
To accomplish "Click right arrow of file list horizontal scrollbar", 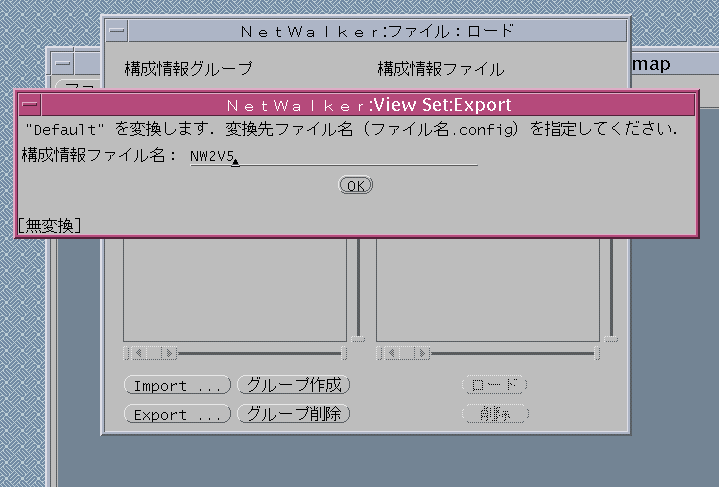I will [421, 353].
